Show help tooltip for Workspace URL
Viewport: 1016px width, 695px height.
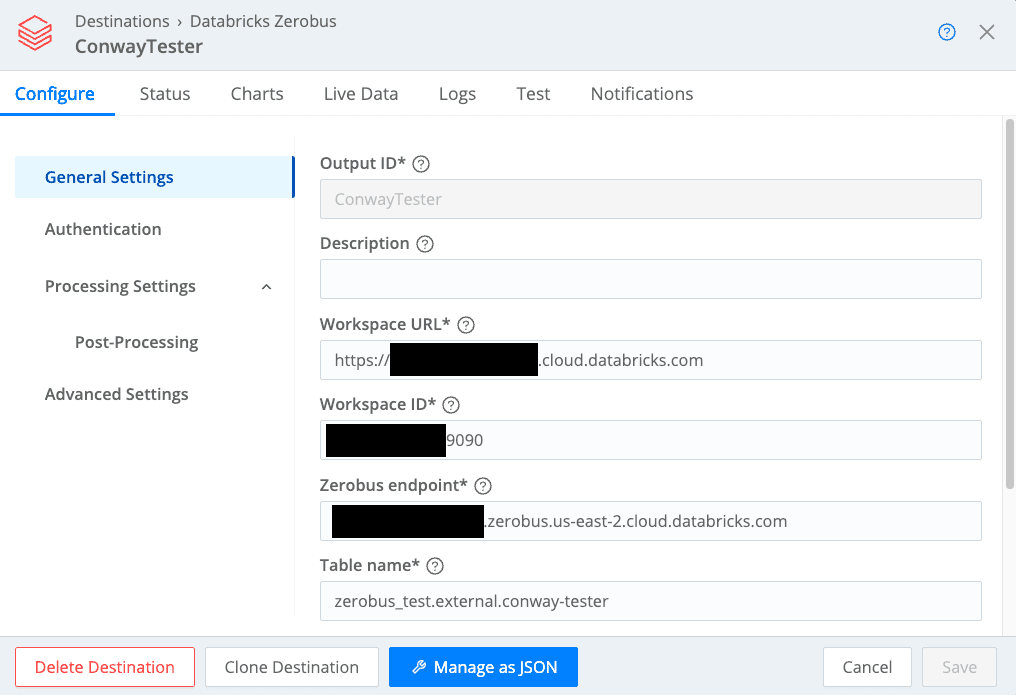click(x=466, y=325)
